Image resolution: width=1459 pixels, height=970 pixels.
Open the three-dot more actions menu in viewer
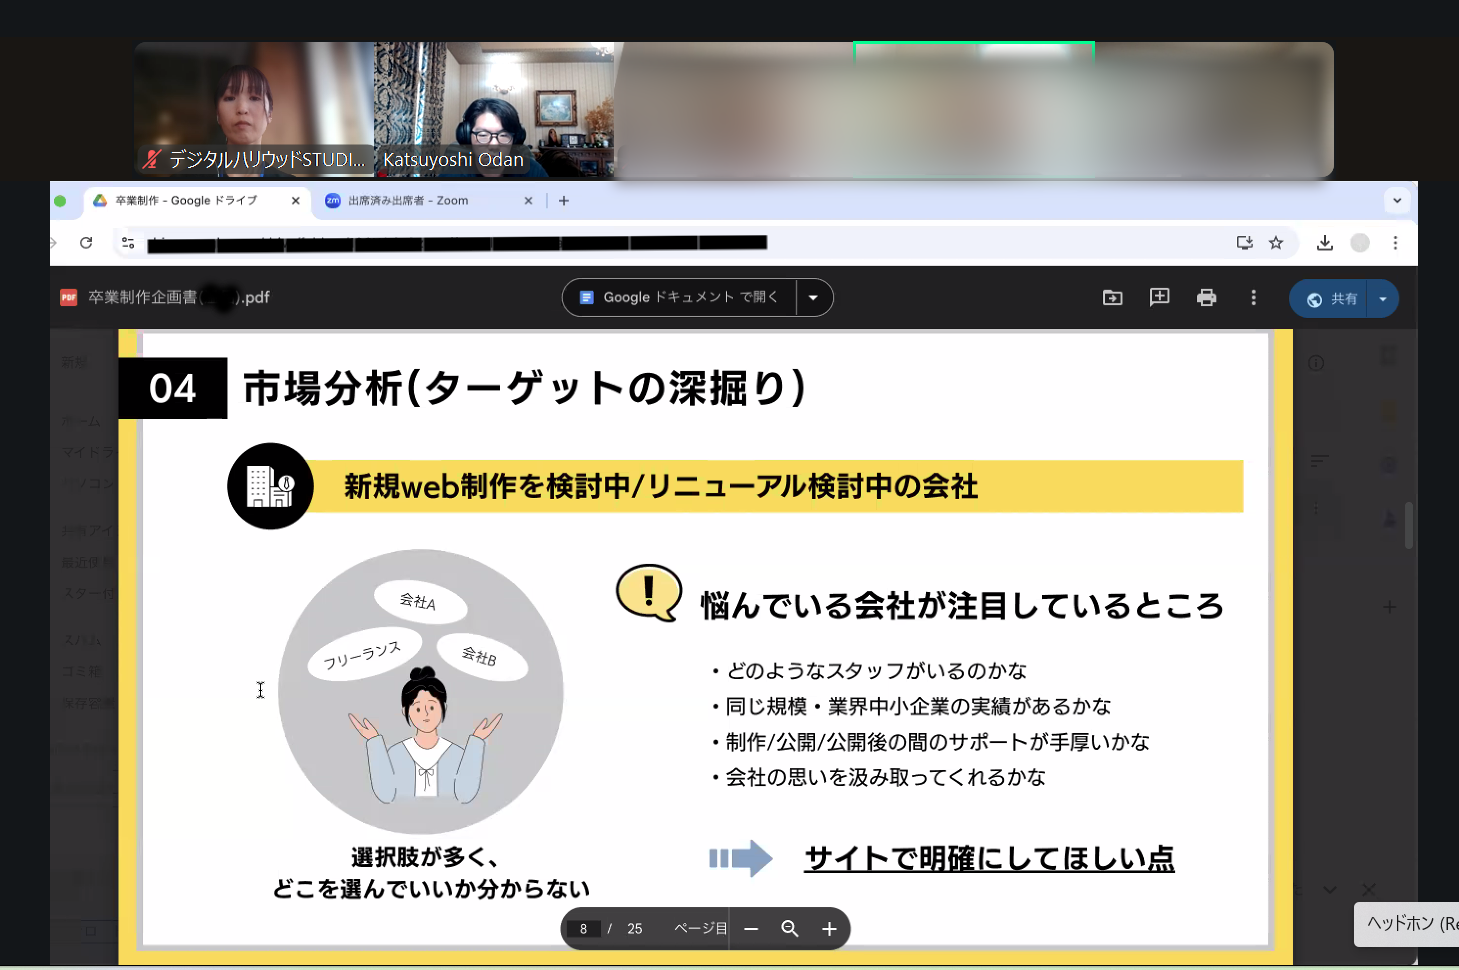coord(1253,298)
